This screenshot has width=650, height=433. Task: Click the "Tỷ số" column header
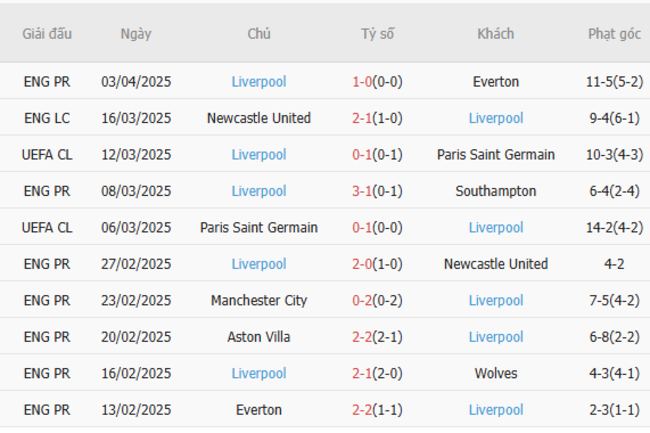[x=378, y=34]
